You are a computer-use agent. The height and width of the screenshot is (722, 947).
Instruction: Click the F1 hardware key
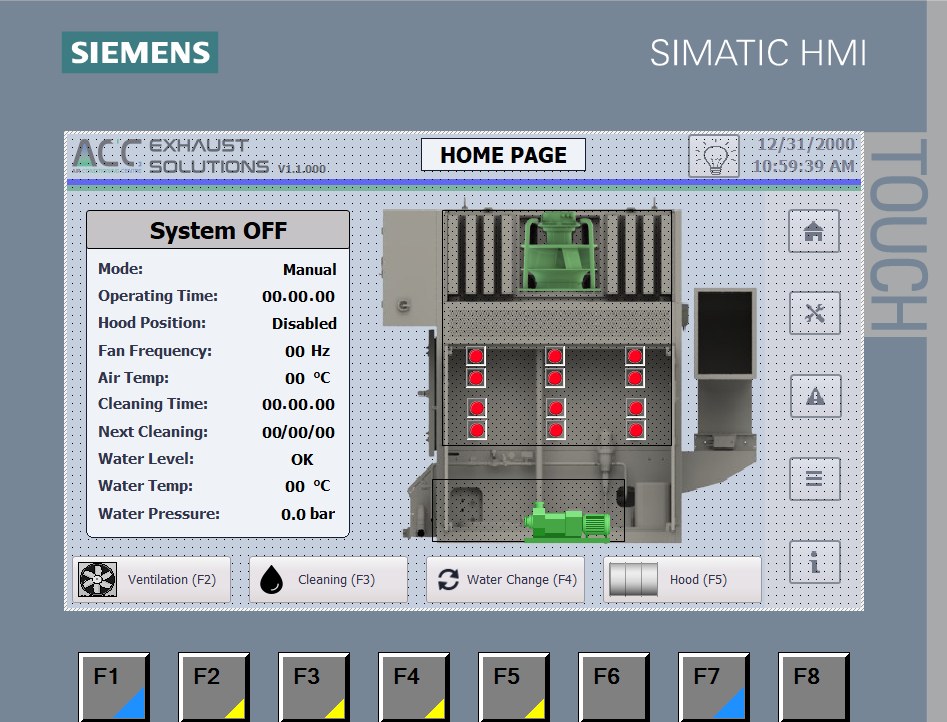(x=114, y=687)
